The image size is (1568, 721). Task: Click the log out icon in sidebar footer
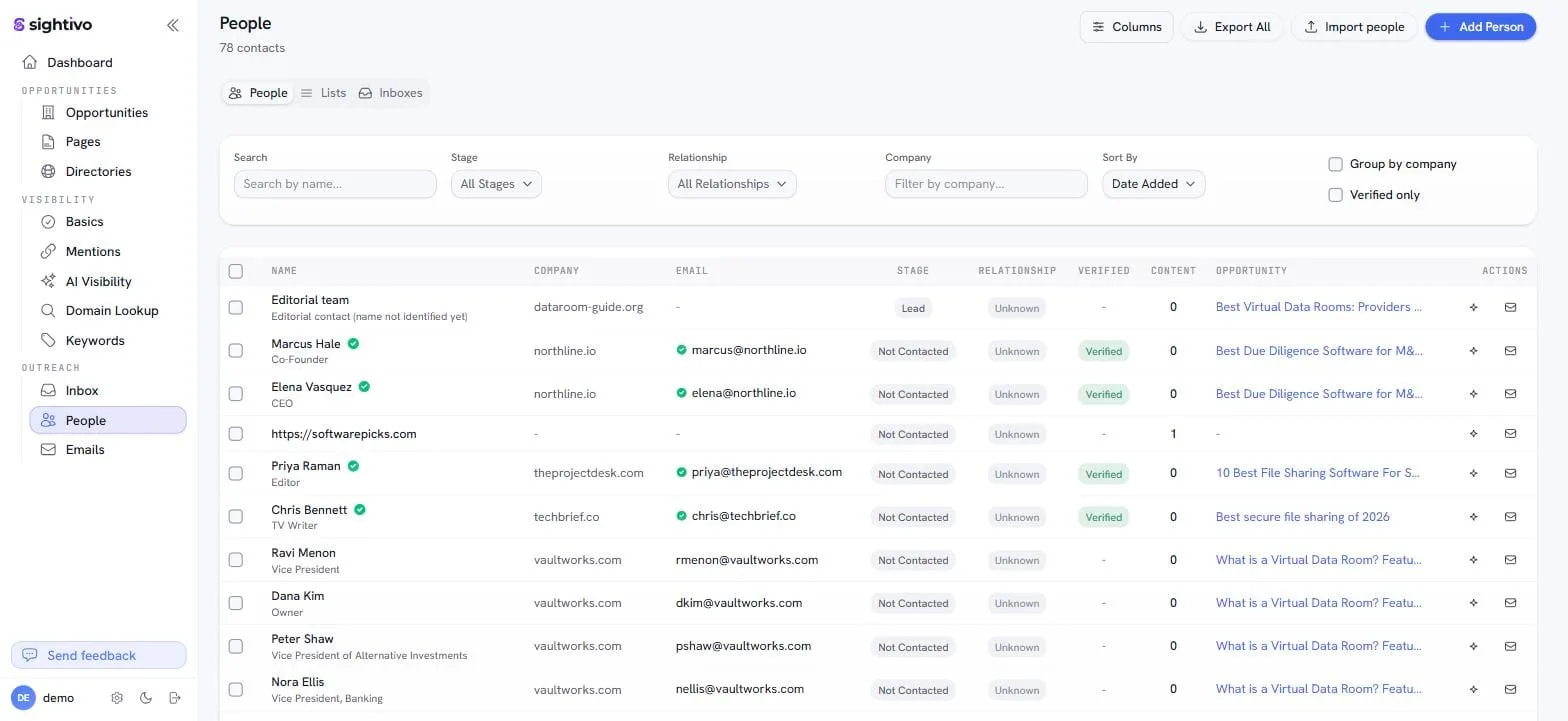click(175, 698)
